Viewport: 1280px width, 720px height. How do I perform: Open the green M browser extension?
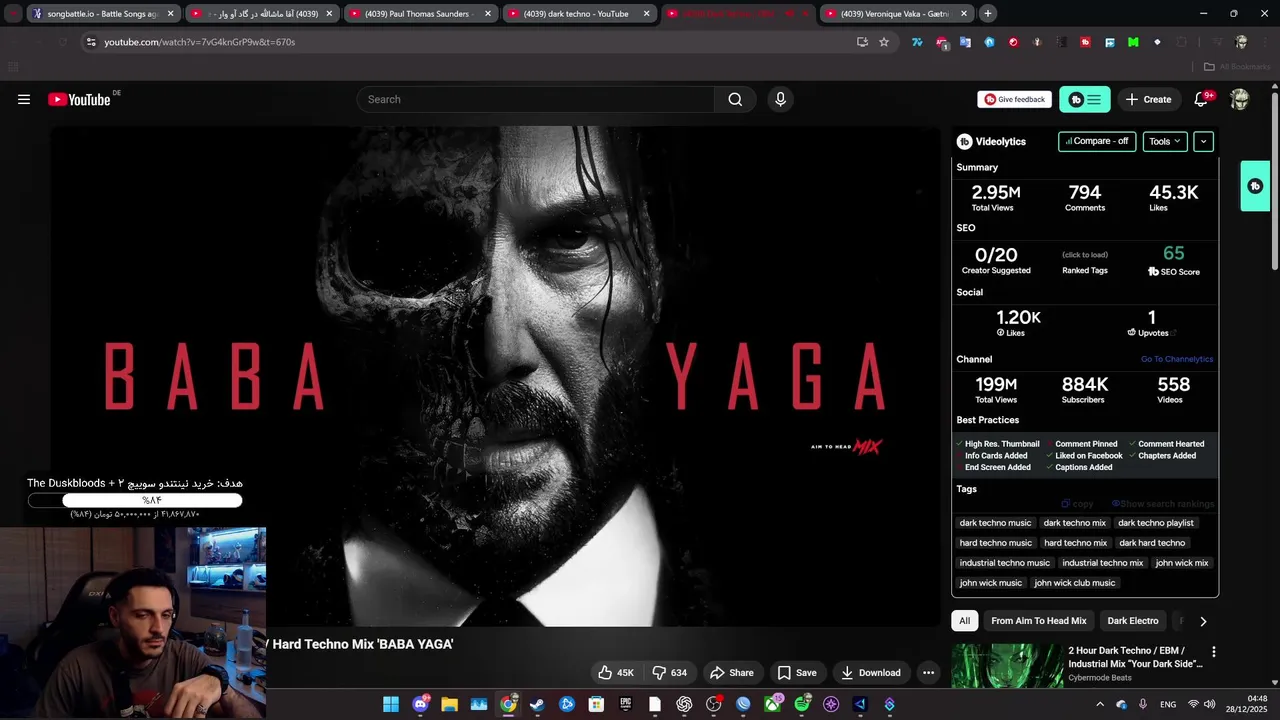pyautogui.click(x=1133, y=42)
